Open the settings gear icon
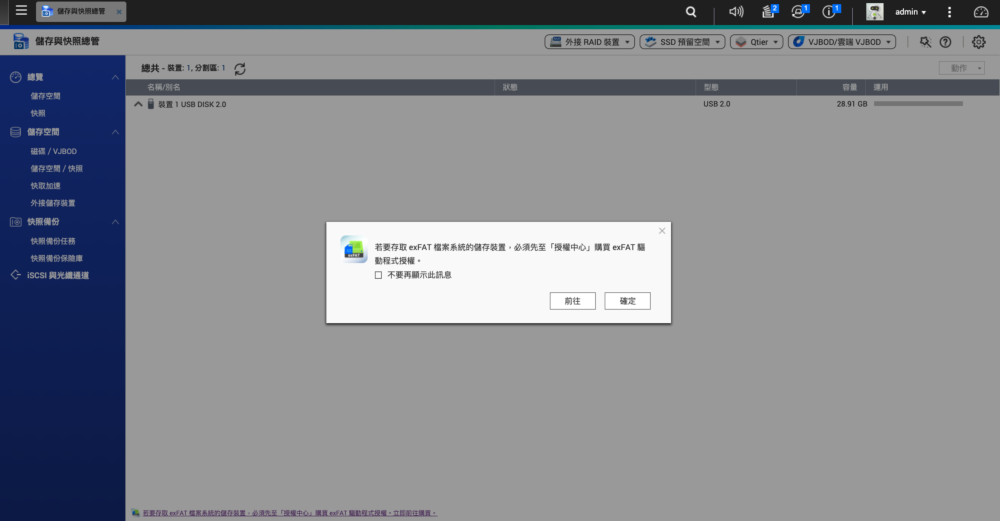The height and width of the screenshot is (521, 1000). tap(978, 42)
